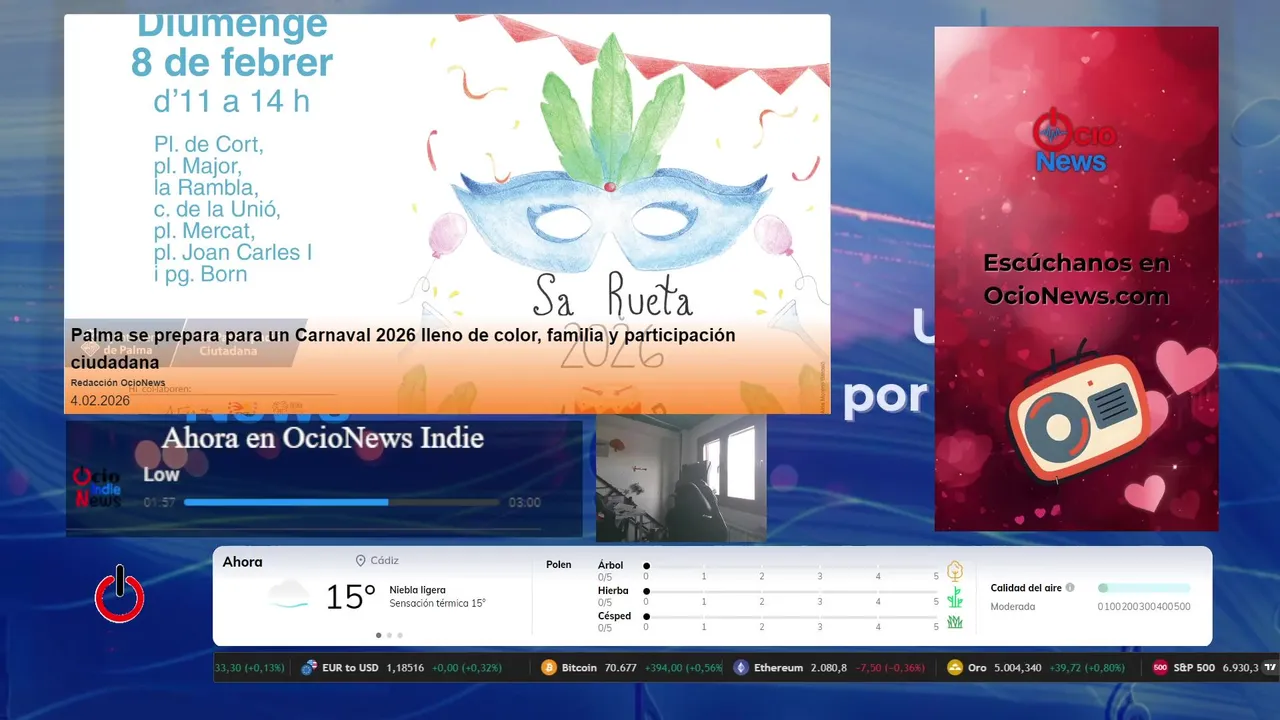Click the Polen section label
The width and height of the screenshot is (1280, 720).
[559, 565]
